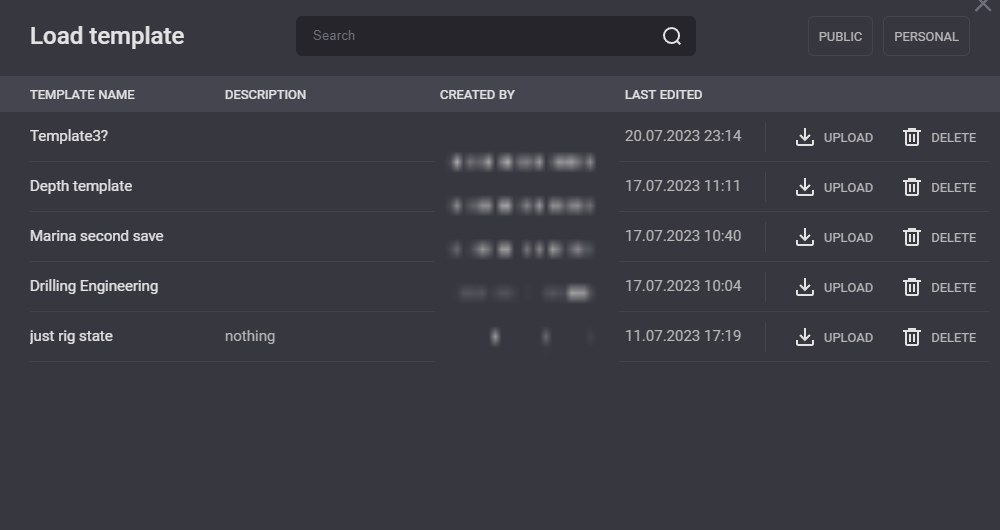1000x530 pixels.
Task: Click trash icon for Drilling Engineering
Action: click(x=912, y=287)
